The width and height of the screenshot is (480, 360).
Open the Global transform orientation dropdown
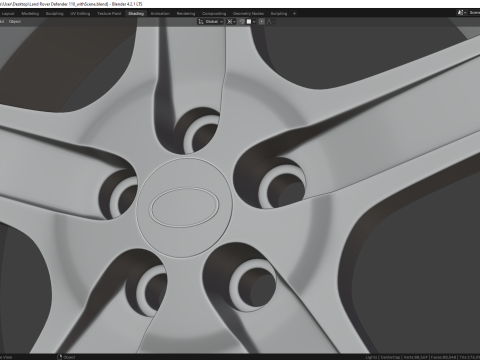pyautogui.click(x=211, y=22)
